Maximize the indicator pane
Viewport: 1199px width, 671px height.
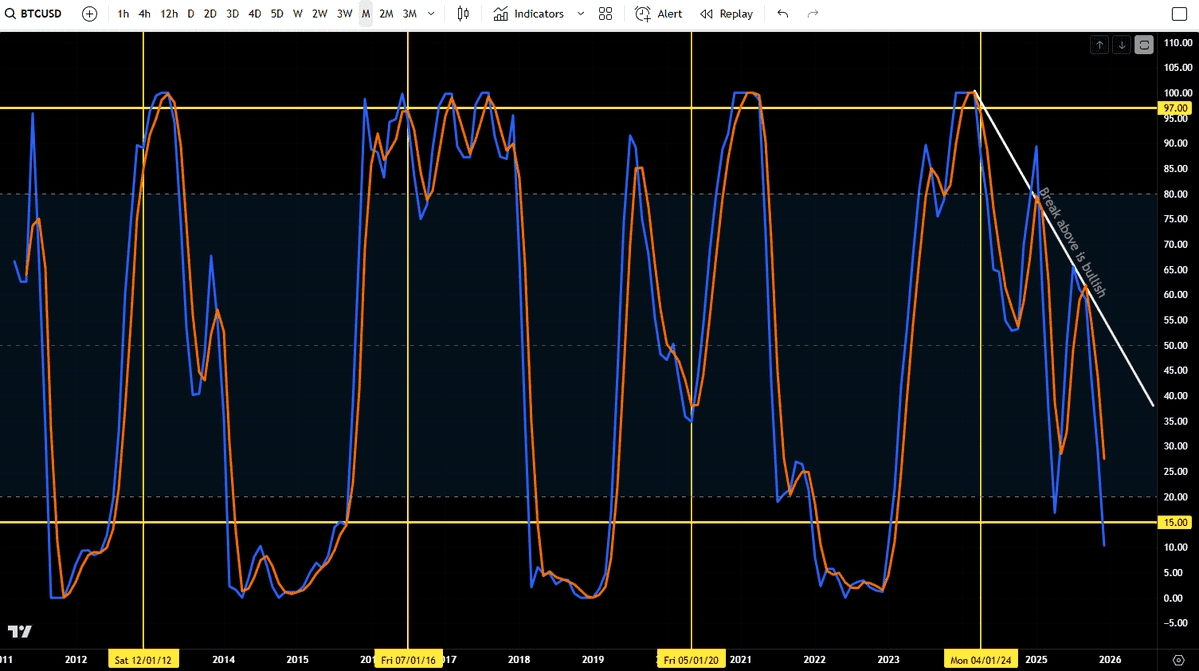coord(1144,45)
